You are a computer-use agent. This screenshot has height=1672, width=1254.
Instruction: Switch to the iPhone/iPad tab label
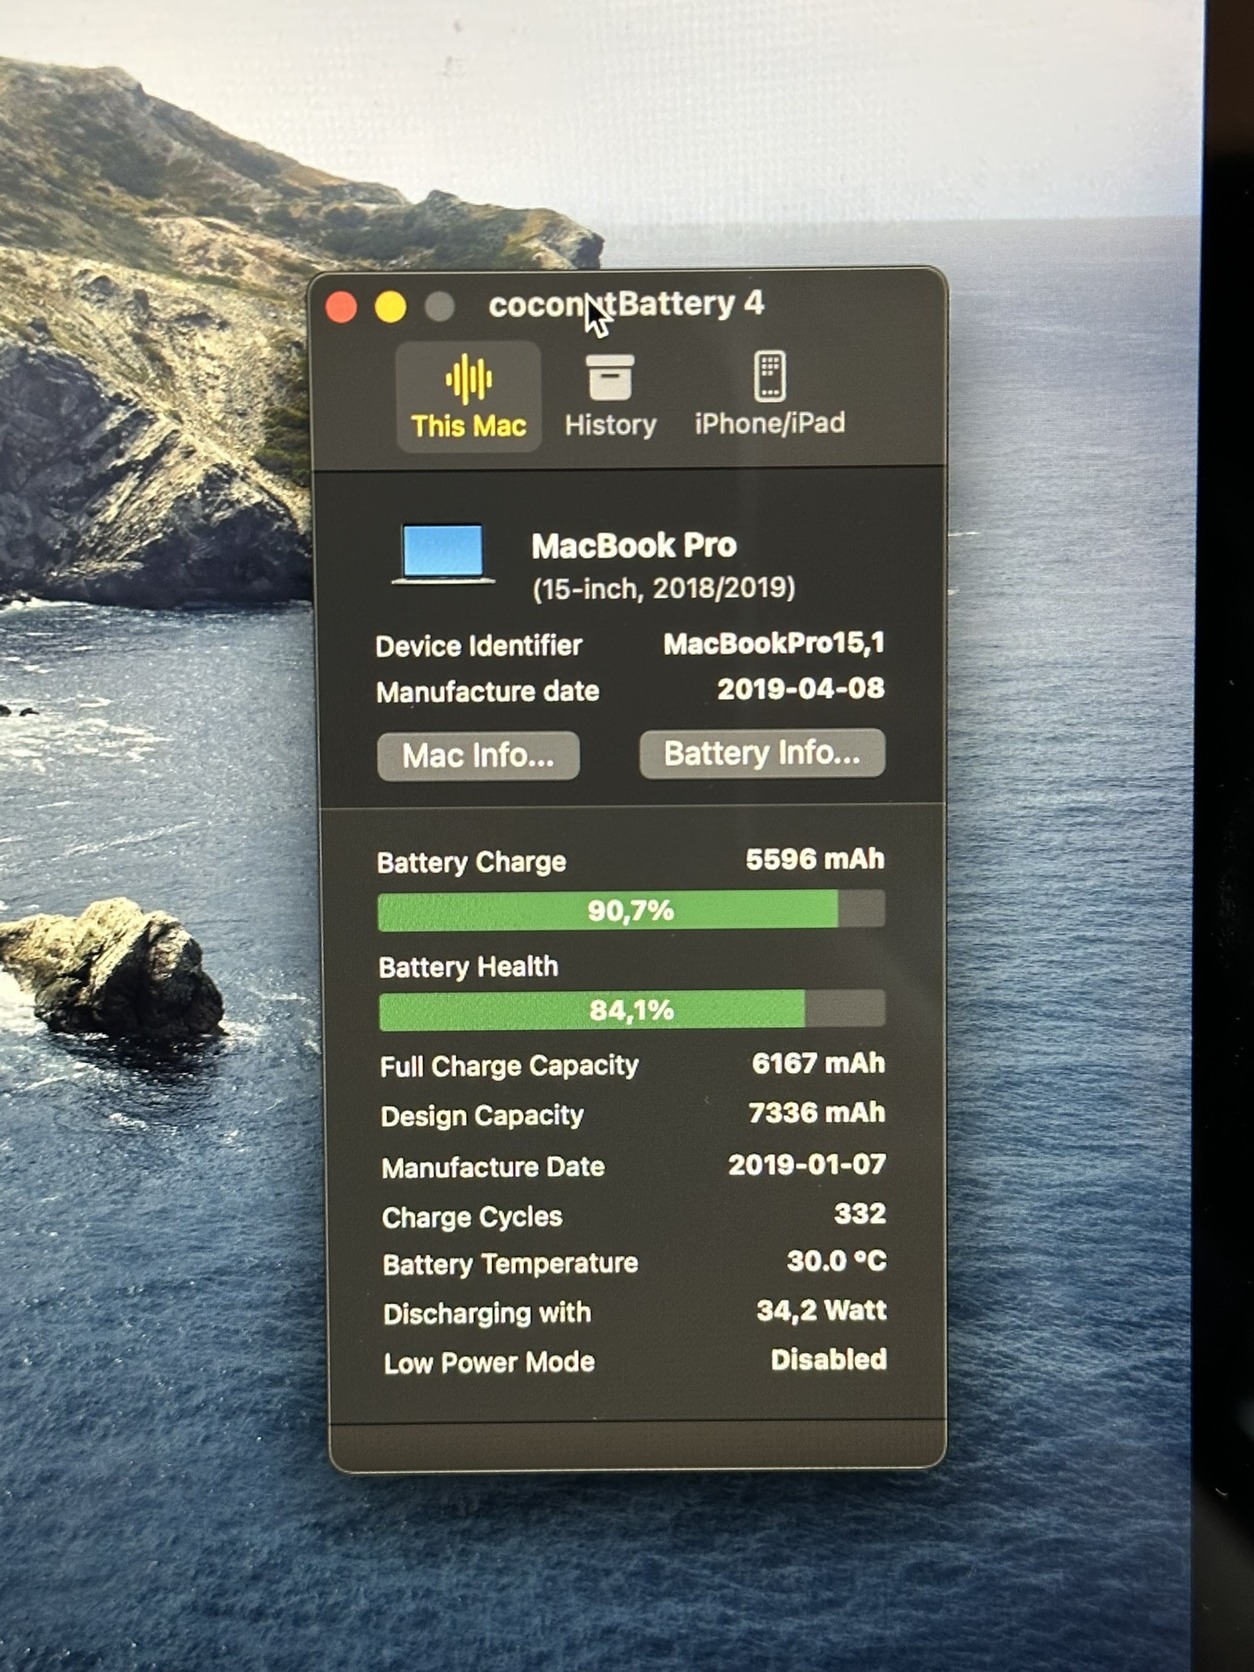click(x=770, y=423)
